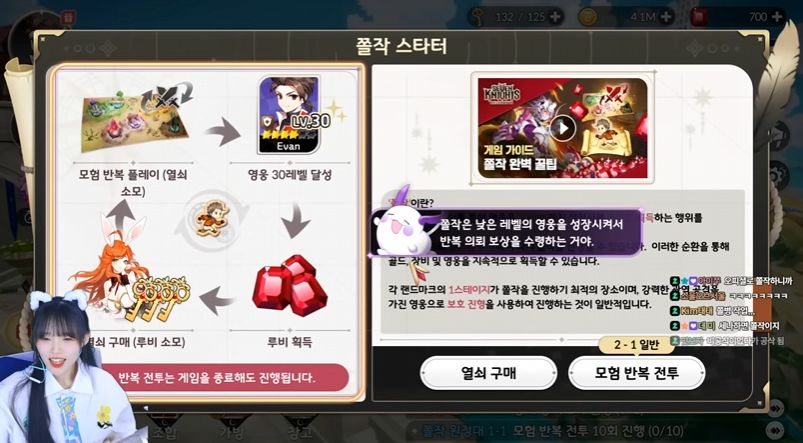Image resolution: width=803 pixels, height=443 pixels.
Task: Add gold using the plus icon
Action: [x=665, y=17]
